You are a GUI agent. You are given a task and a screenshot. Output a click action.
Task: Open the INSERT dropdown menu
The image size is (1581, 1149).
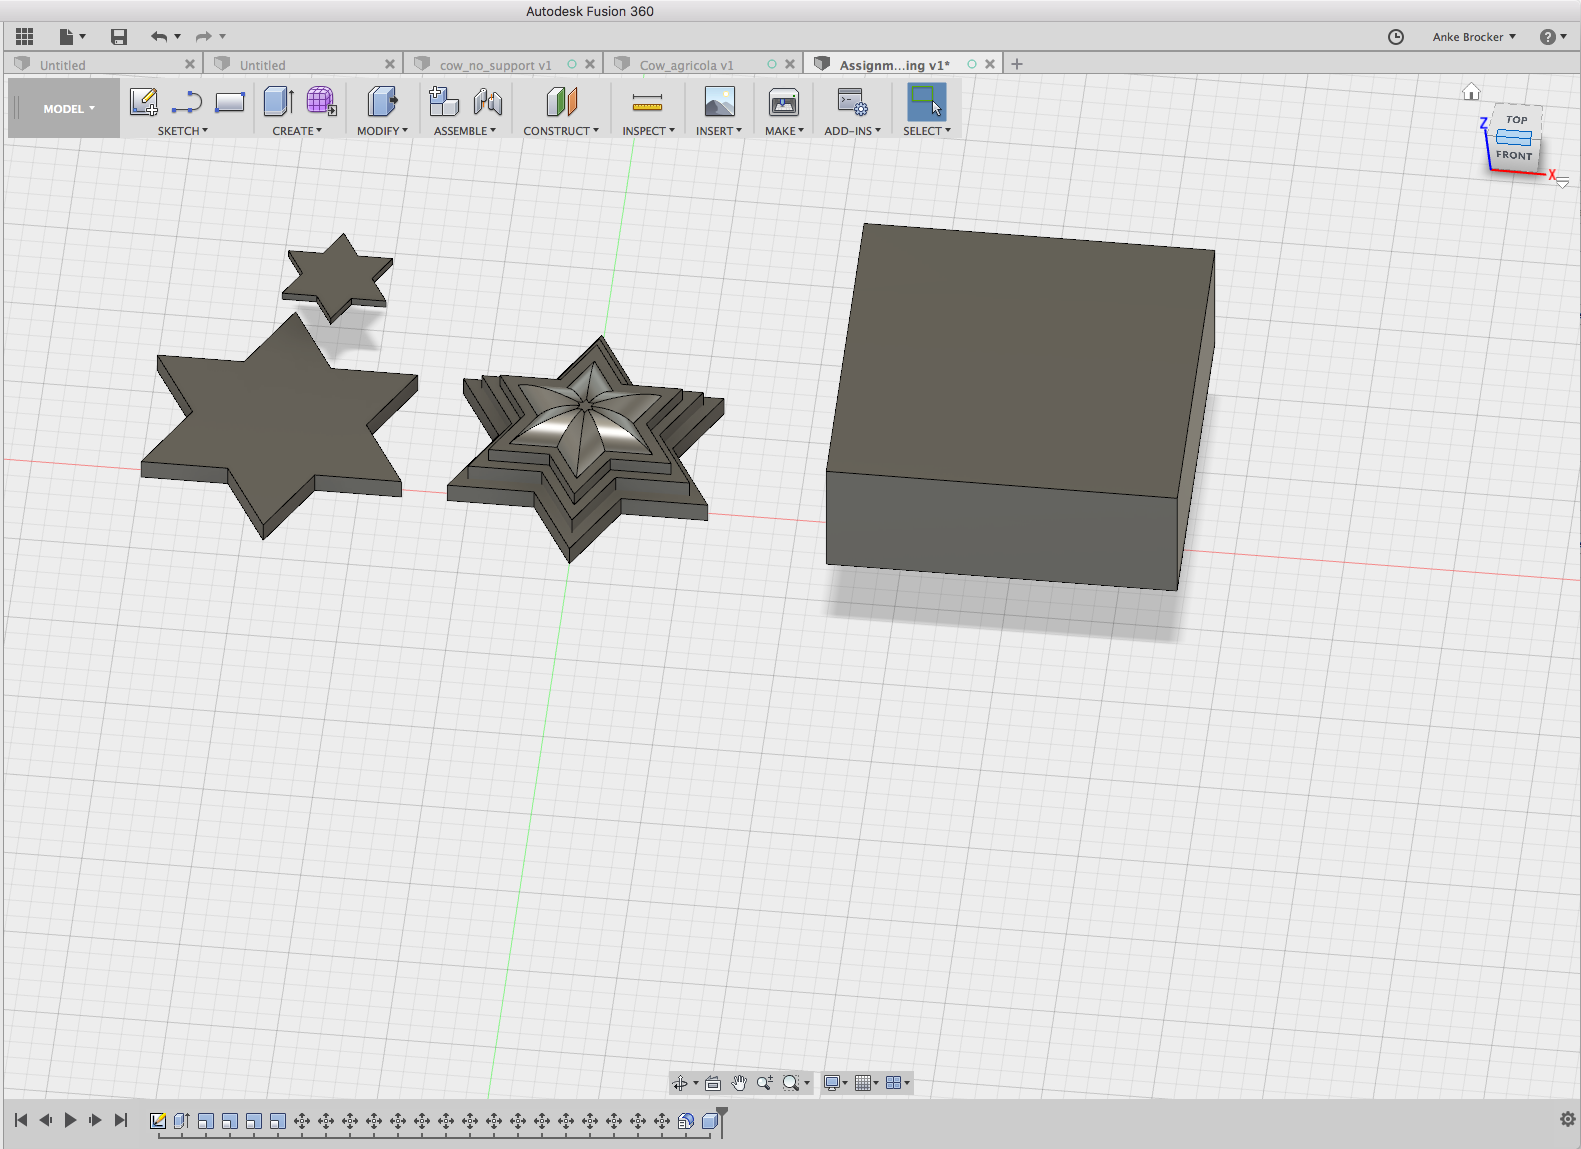(719, 131)
